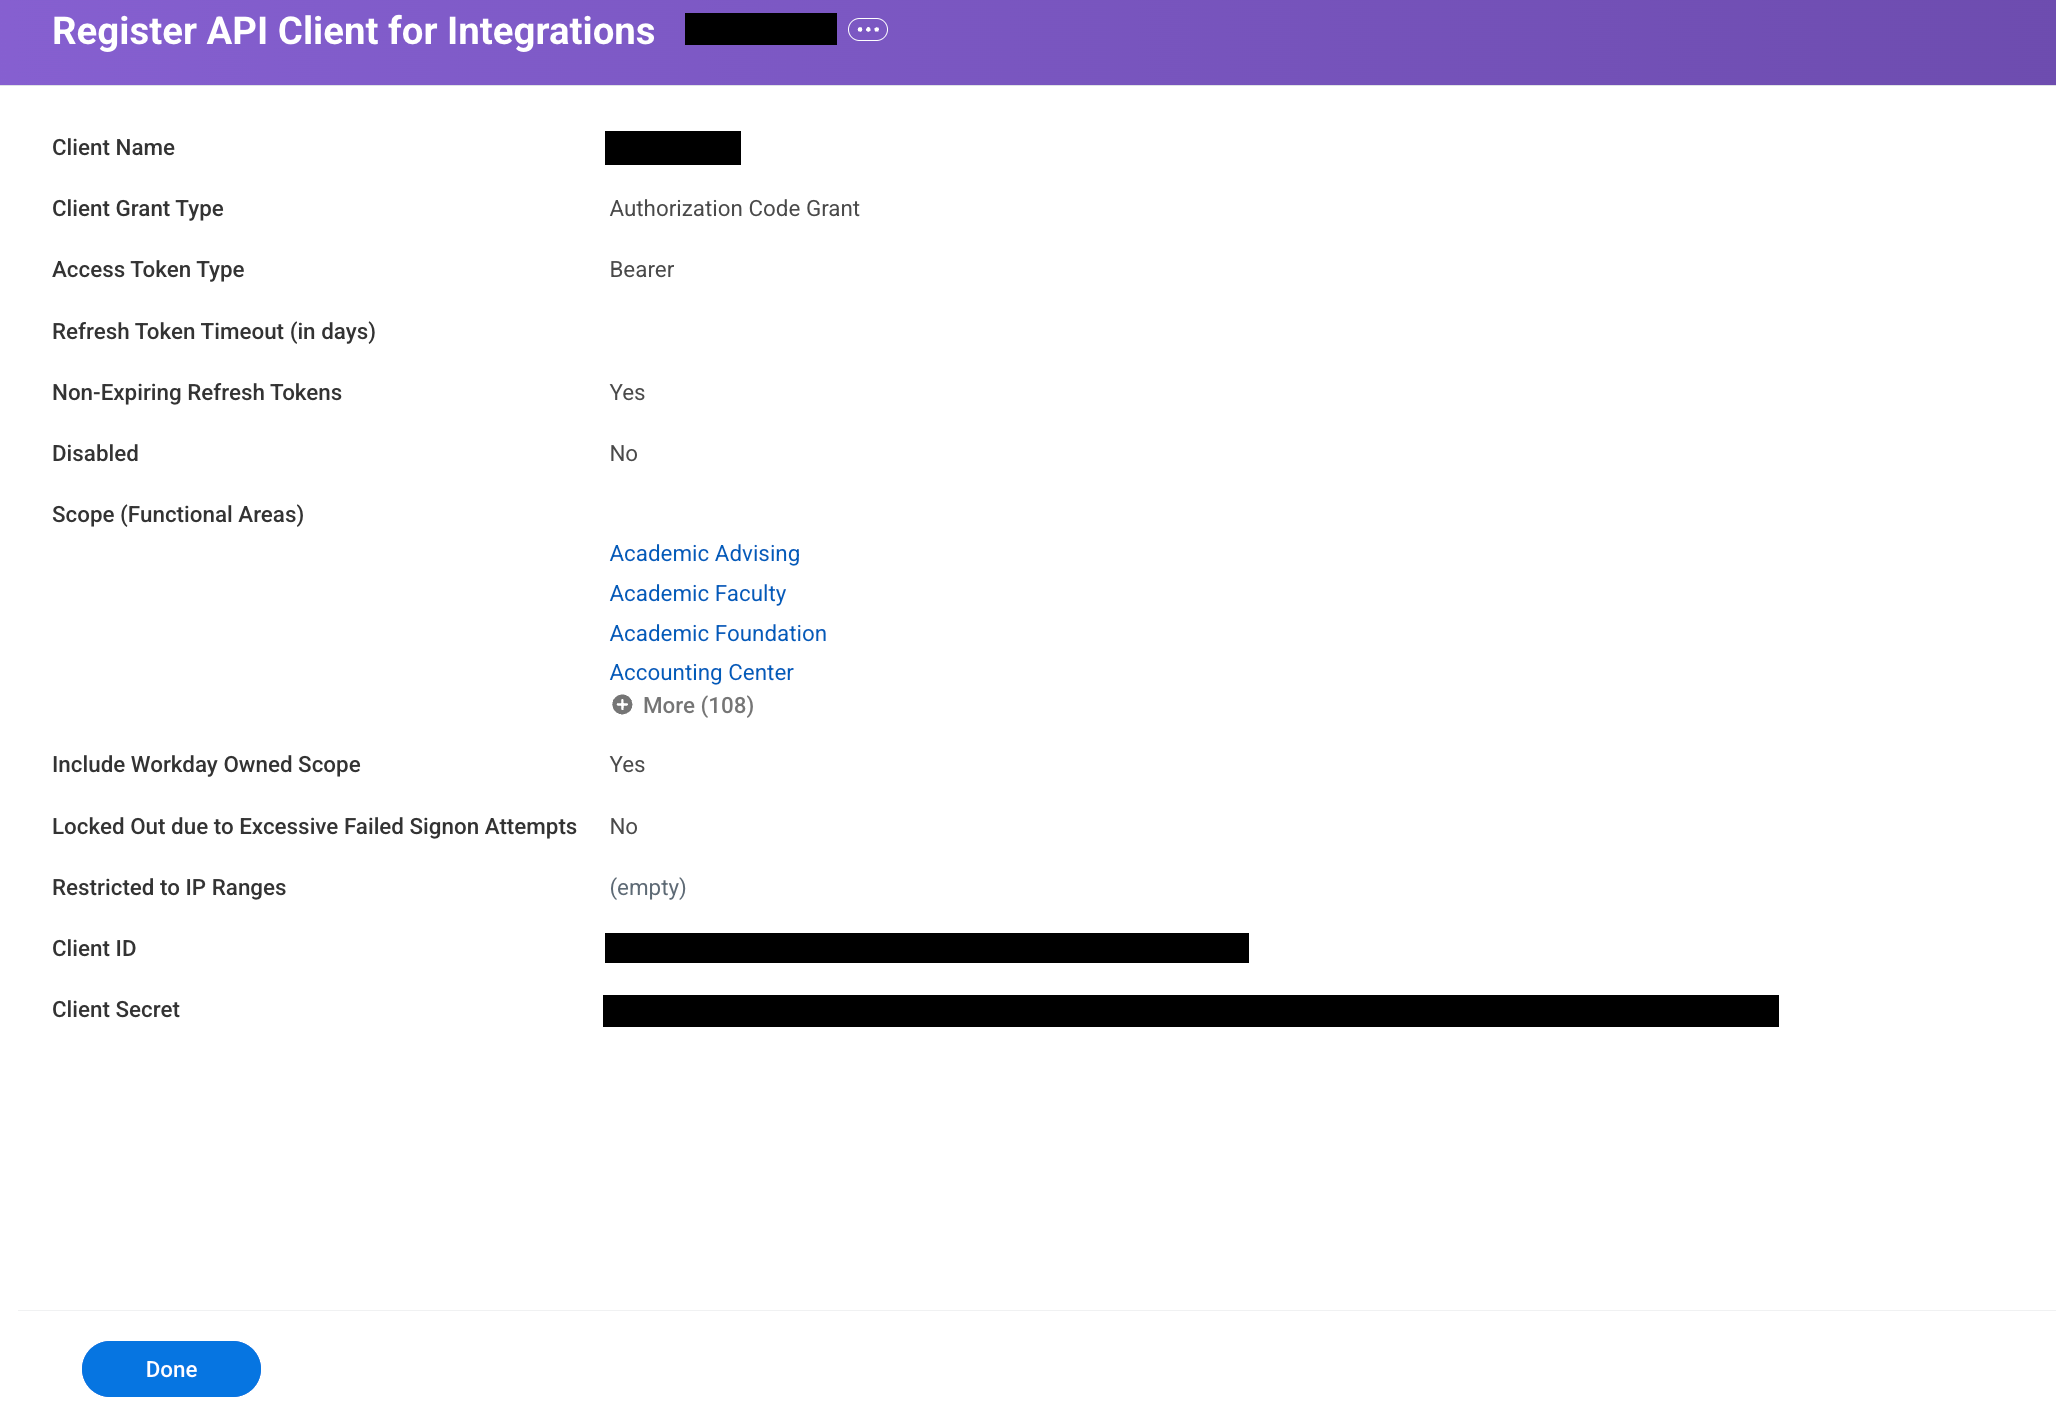Click the Client Secret label
Image resolution: width=2056 pixels, height=1416 pixels.
(x=115, y=1009)
